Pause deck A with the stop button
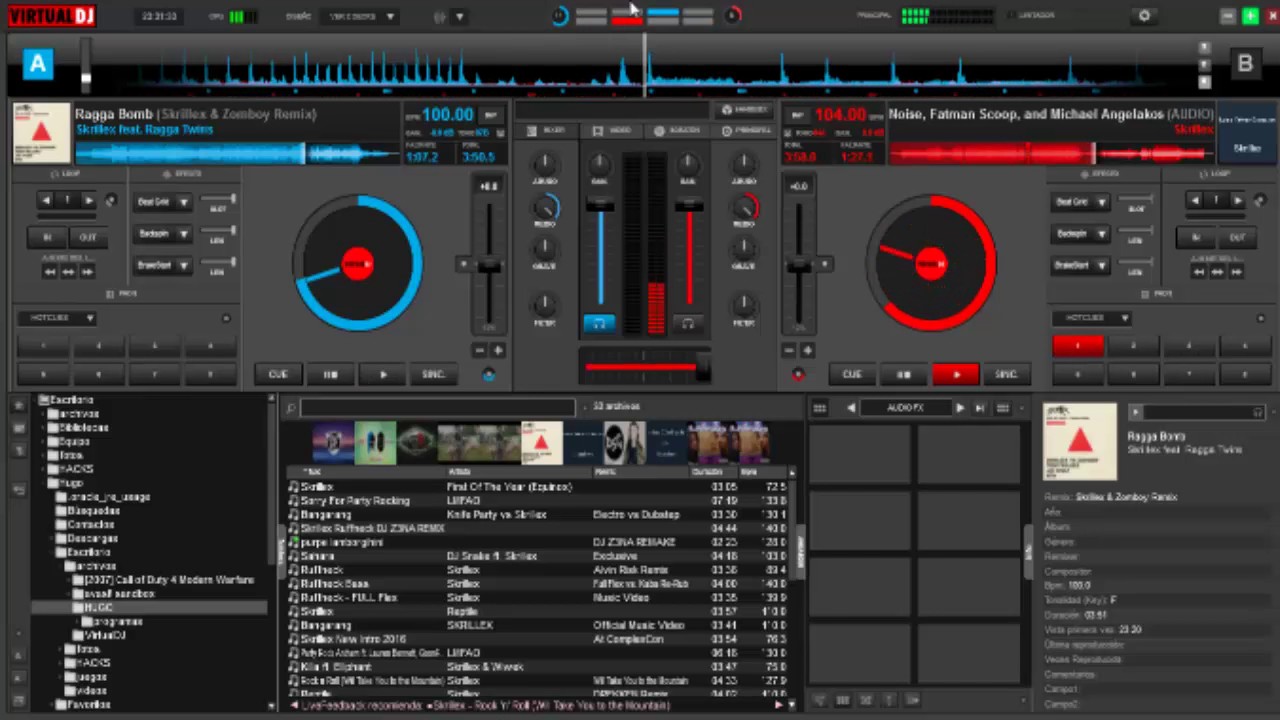The height and width of the screenshot is (720, 1280). tap(331, 374)
